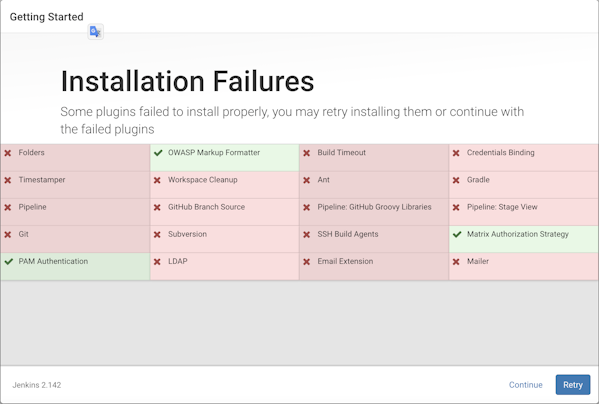Click the red X next to Git
The height and width of the screenshot is (404, 599).
click(x=8, y=234)
